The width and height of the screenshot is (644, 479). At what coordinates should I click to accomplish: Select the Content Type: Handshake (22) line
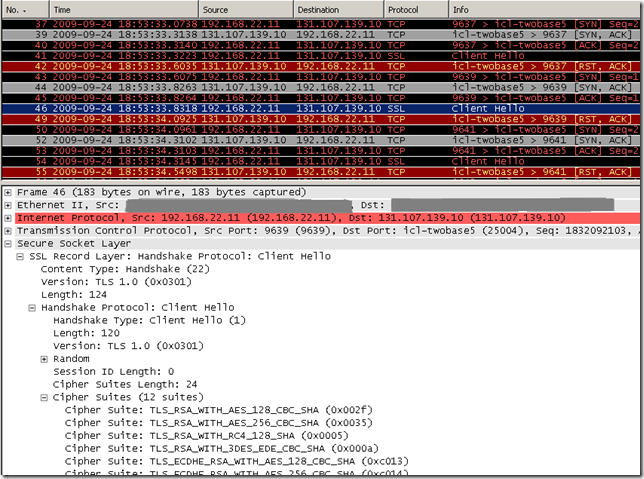point(125,269)
